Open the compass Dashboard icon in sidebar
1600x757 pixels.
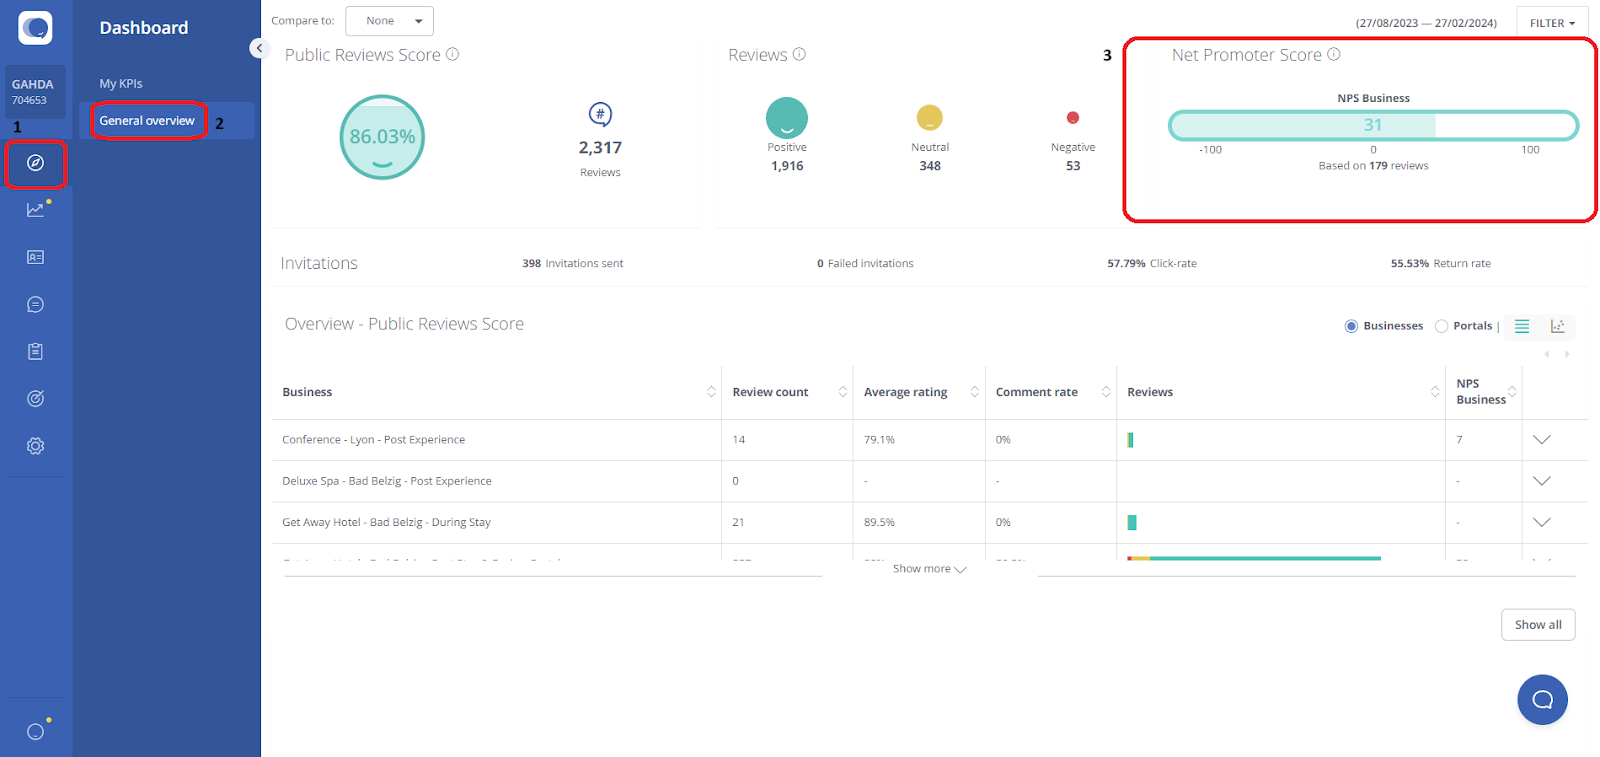tap(36, 163)
